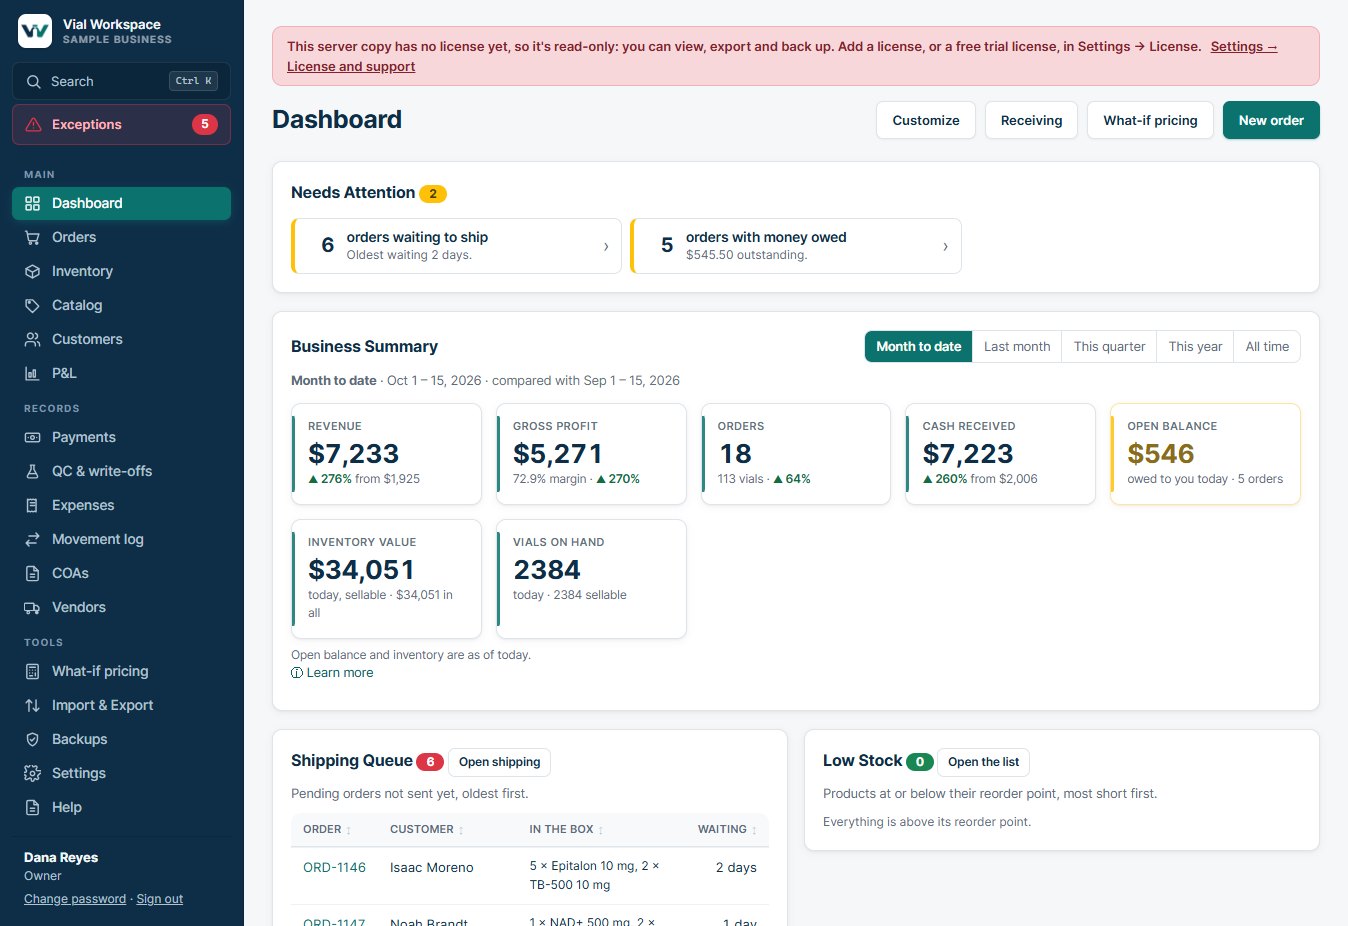This screenshot has height=926, width=1348.
Task: Click the Change password link
Action: coord(75,899)
